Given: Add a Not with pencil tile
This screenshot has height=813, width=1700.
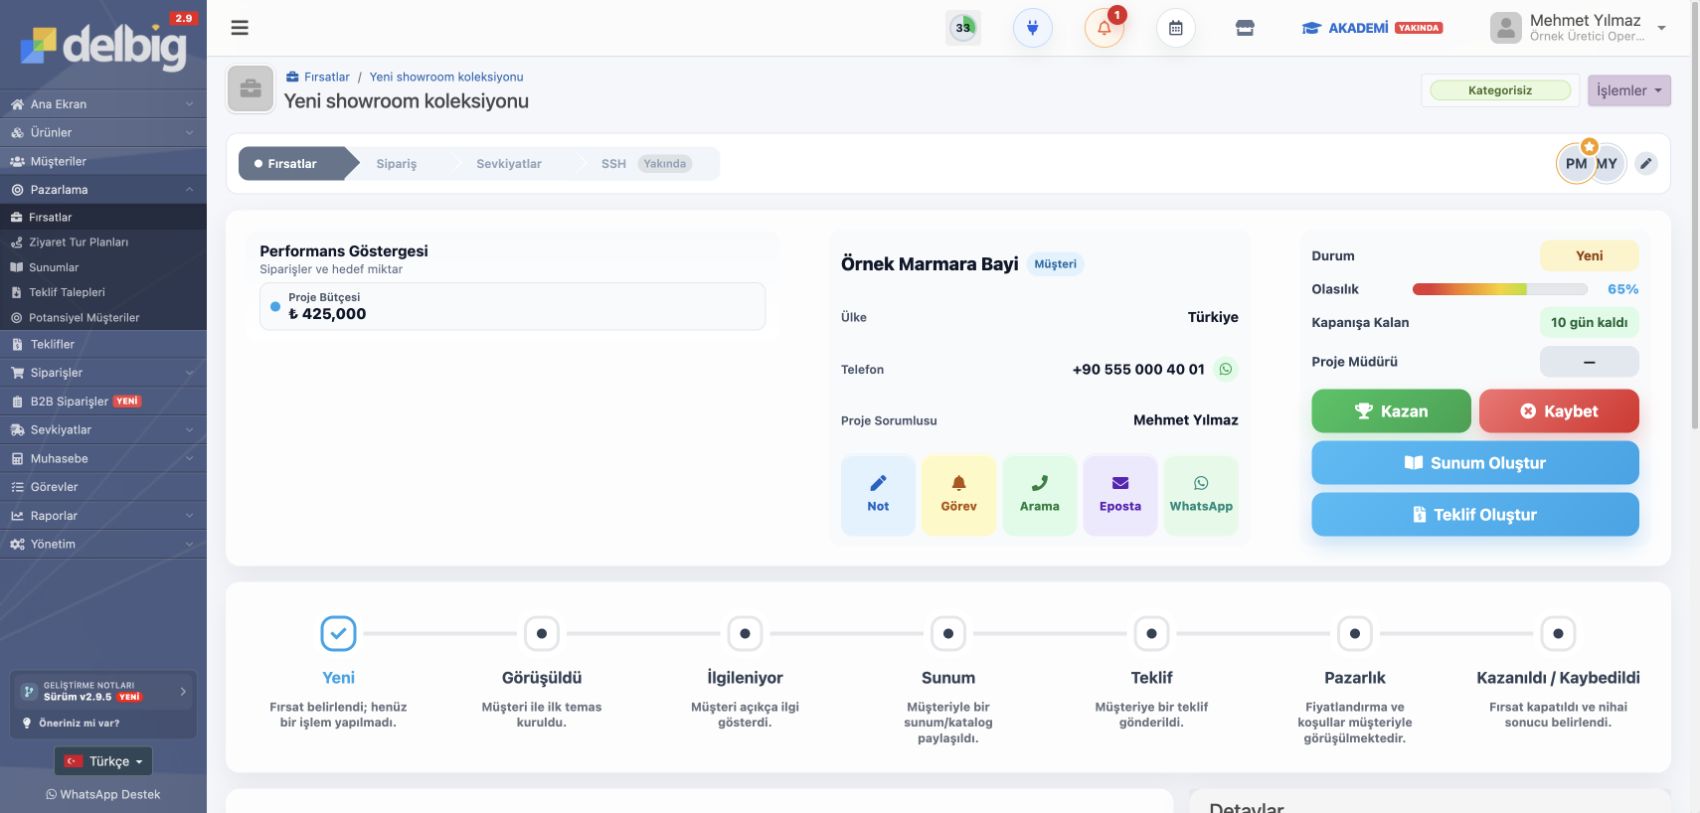Looking at the screenshot, I should tap(878, 495).
